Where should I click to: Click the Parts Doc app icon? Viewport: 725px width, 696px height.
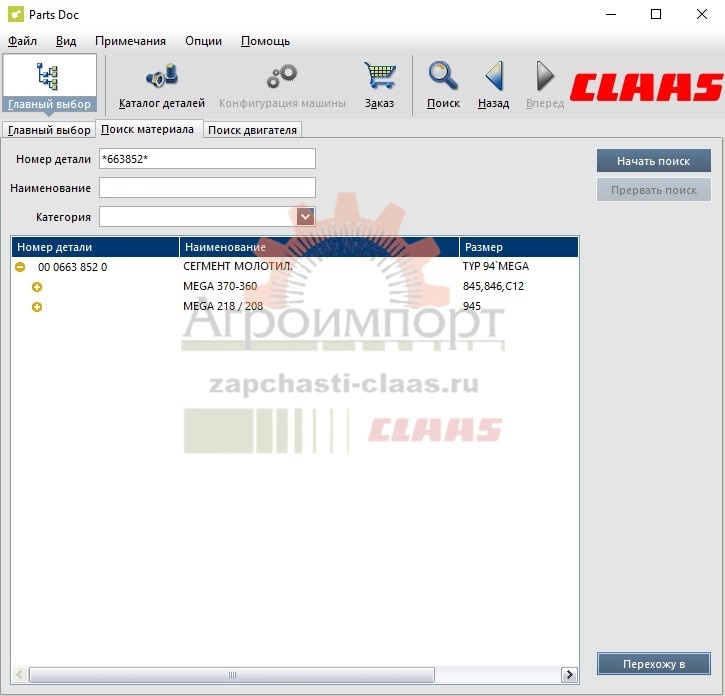[16, 14]
